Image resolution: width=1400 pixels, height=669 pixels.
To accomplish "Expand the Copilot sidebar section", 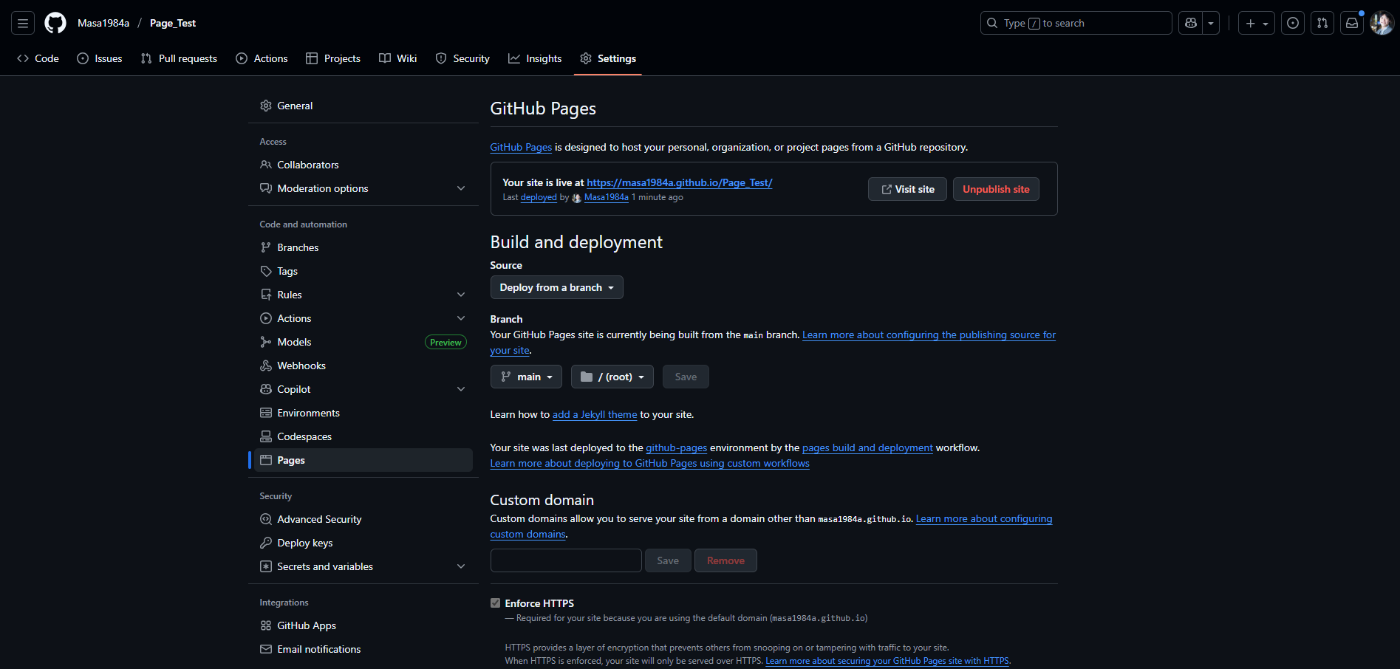I will [x=461, y=389].
